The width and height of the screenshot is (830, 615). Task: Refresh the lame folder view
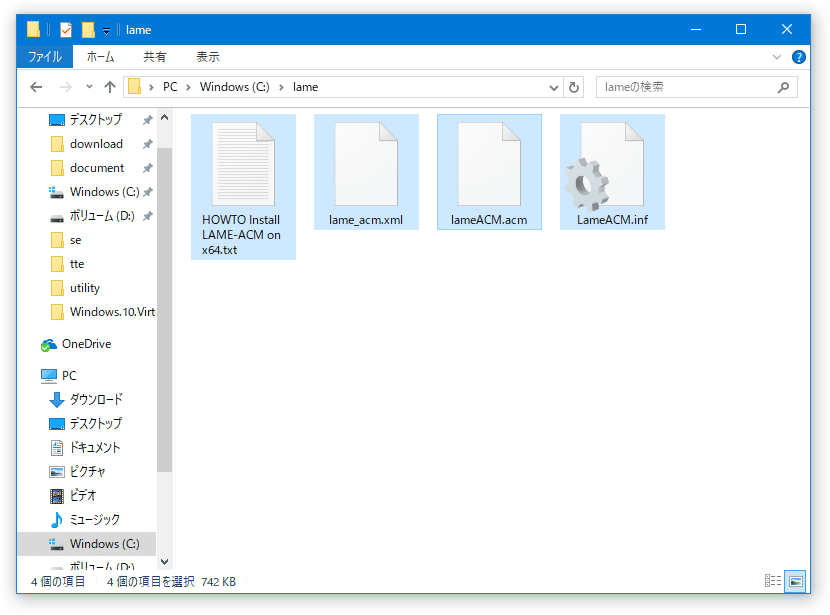click(574, 87)
